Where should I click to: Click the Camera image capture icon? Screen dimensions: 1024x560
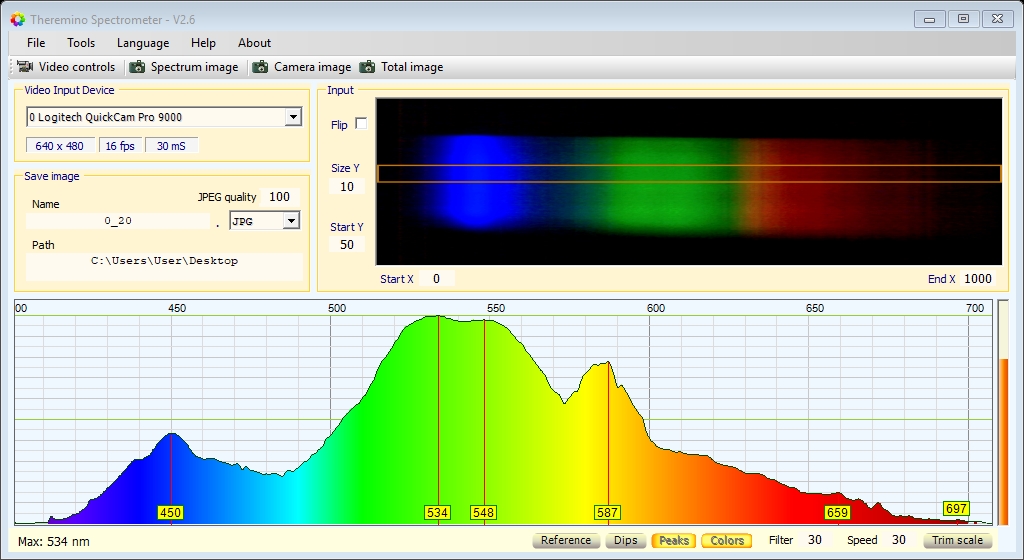261,67
